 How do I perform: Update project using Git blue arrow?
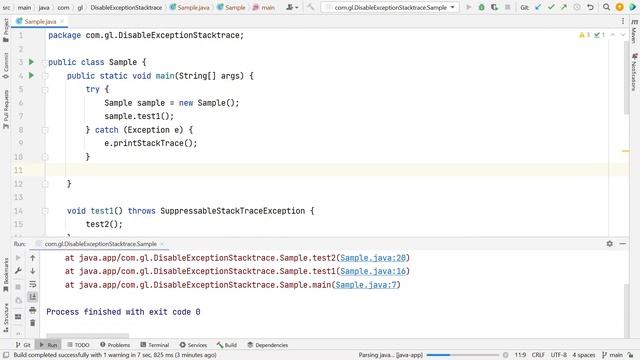pyautogui.click(x=538, y=7)
